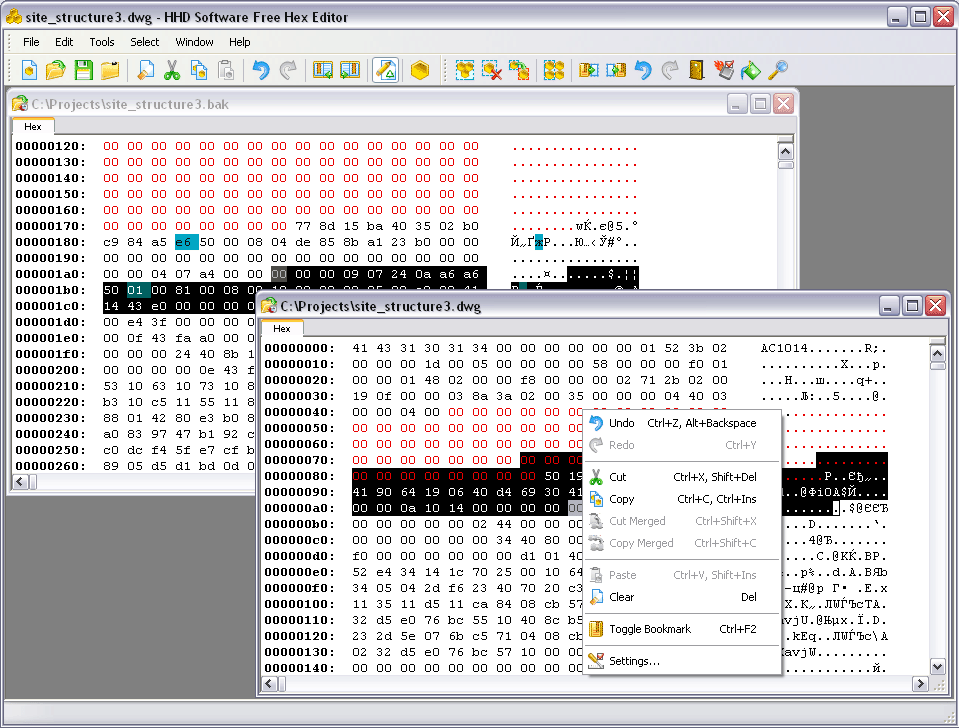Click the previous bookmark book icon
Viewport: 959px width, 728px height.
pyautogui.click(x=322, y=70)
